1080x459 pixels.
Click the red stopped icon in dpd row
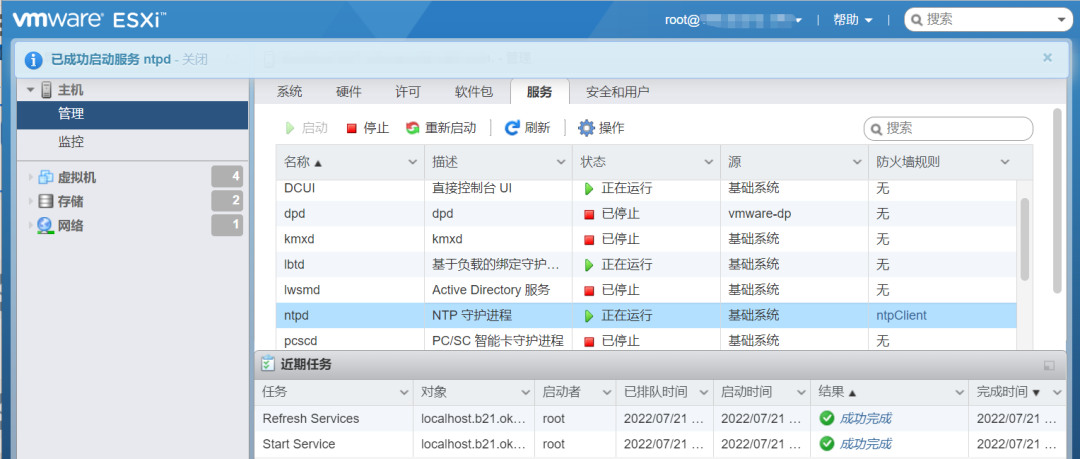click(589, 214)
